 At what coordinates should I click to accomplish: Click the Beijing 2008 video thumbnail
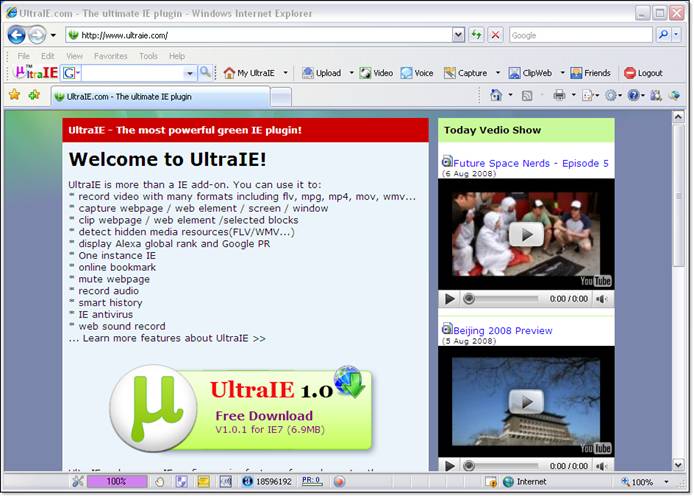526,401
